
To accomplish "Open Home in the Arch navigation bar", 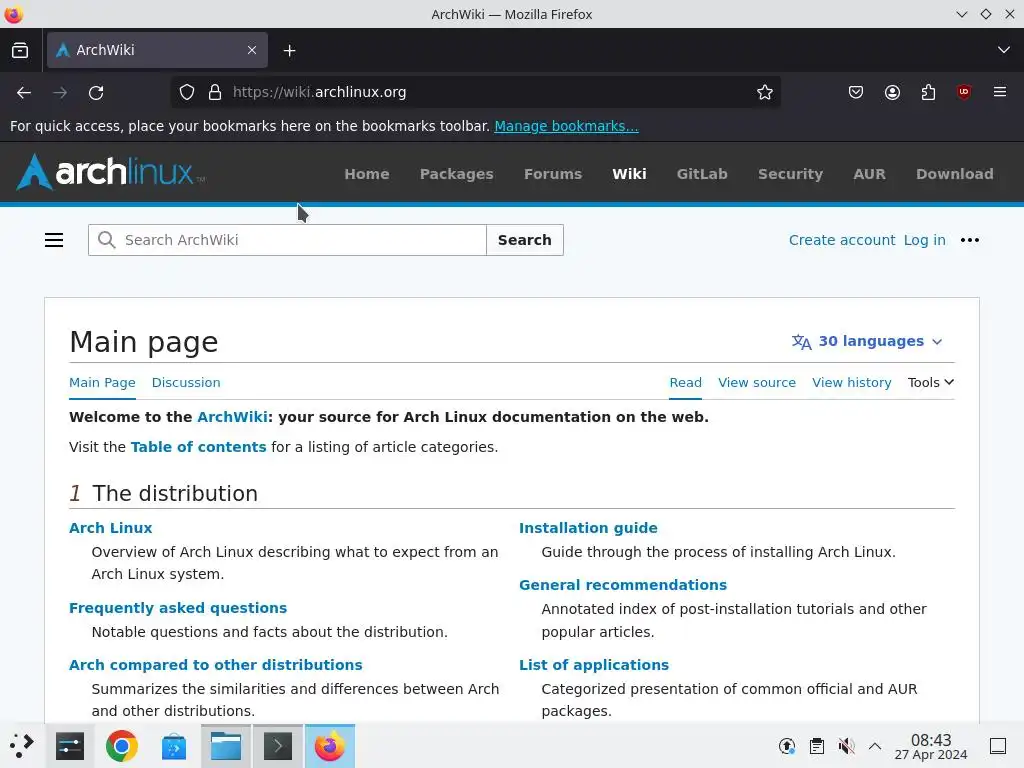I will tap(367, 174).
